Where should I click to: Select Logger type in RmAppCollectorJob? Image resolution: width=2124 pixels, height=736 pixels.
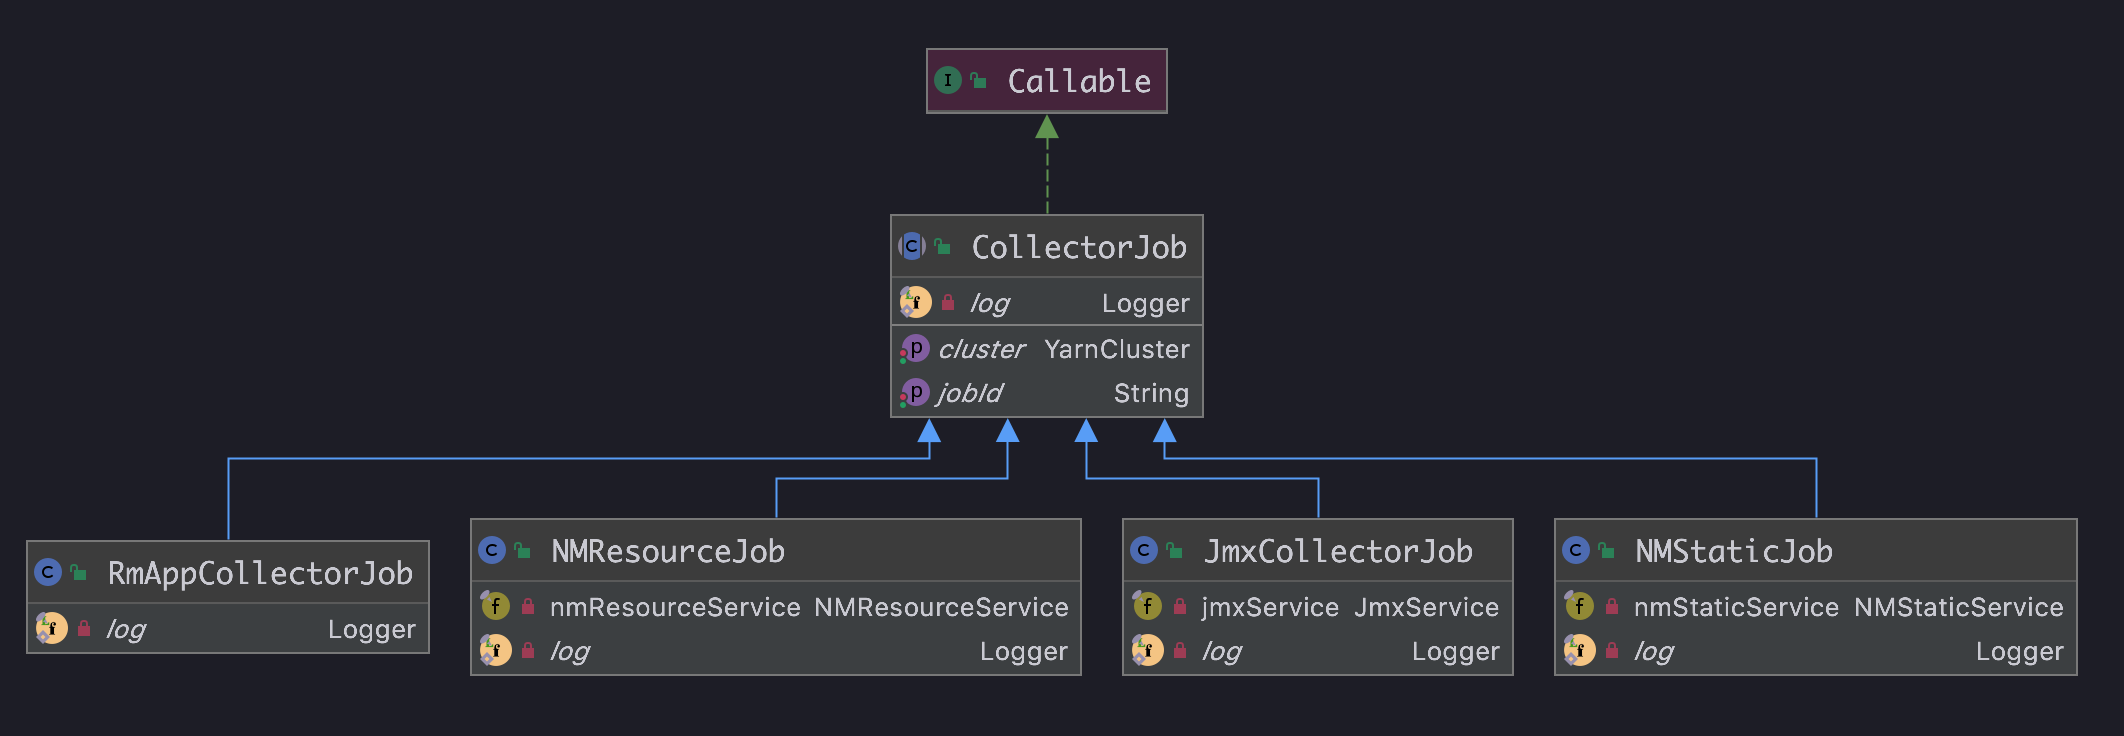tap(371, 629)
